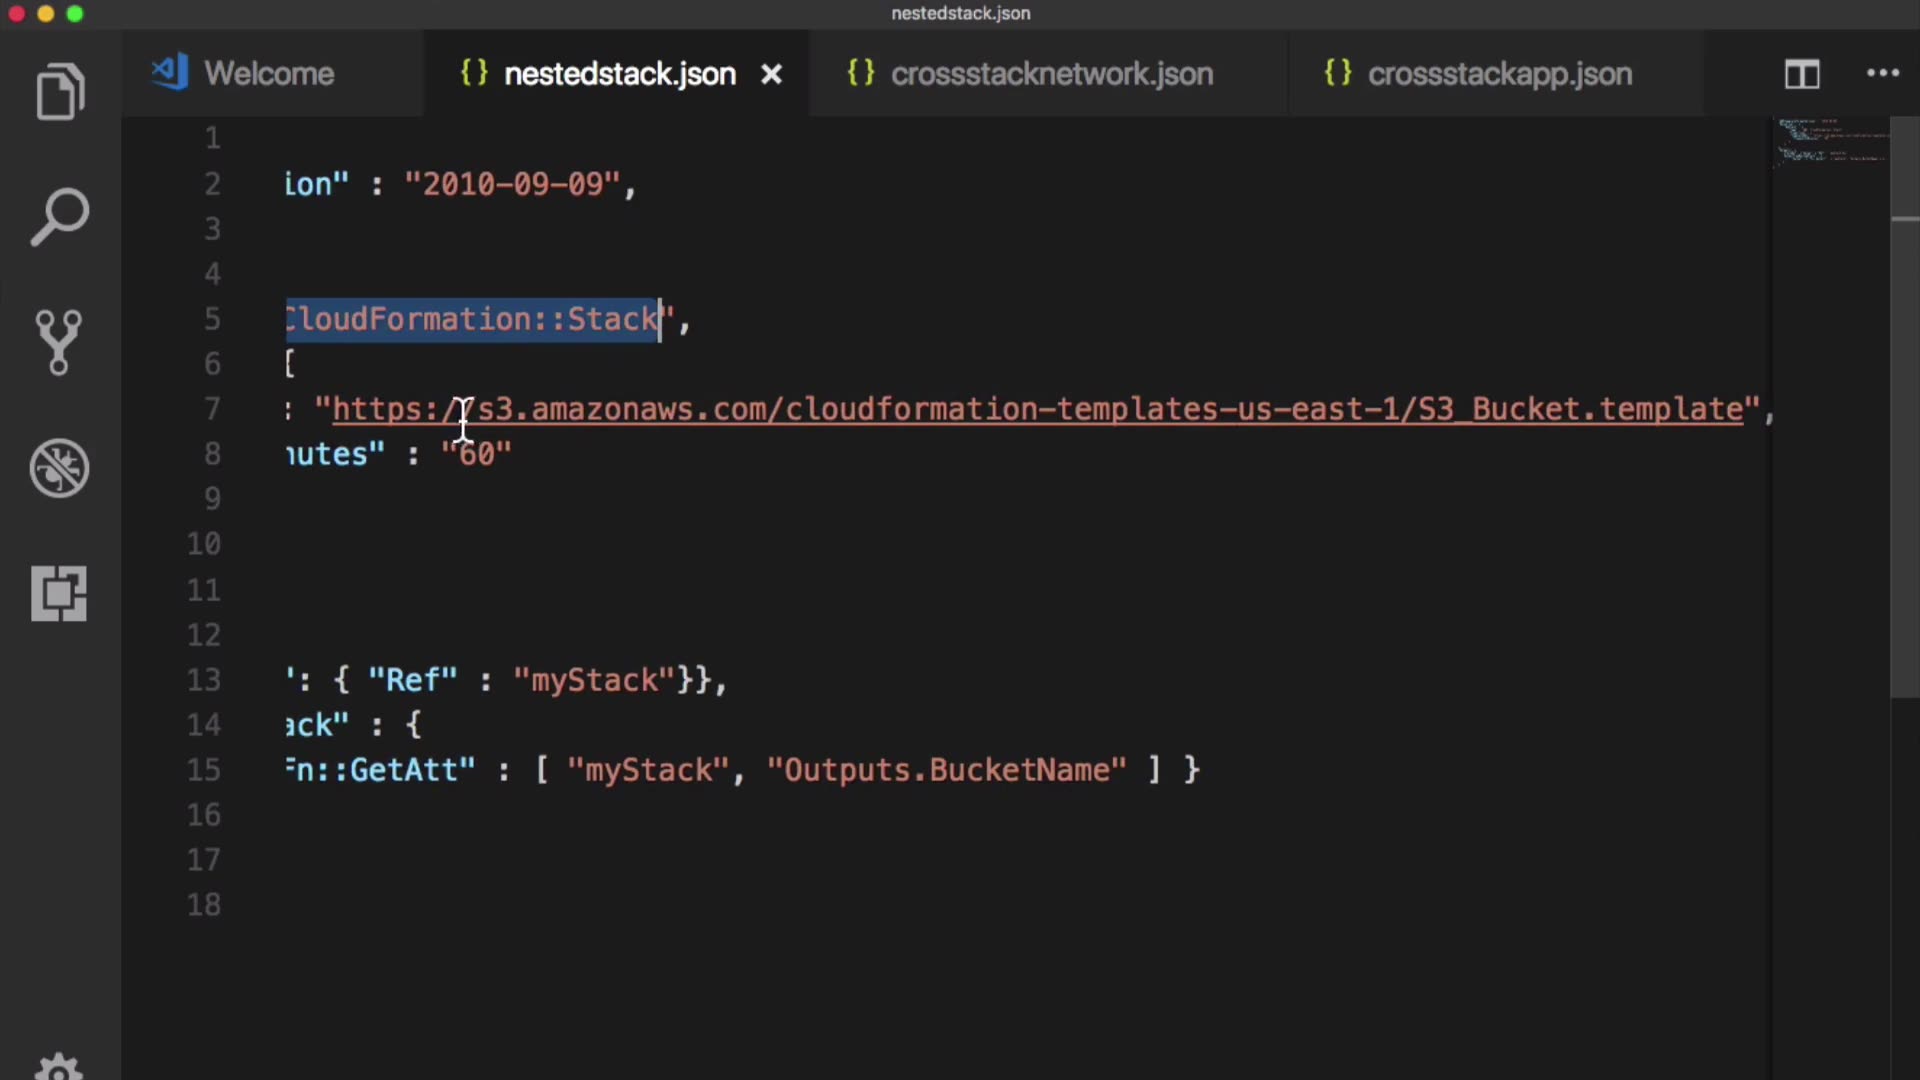Viewport: 1920px width, 1080px height.
Task: Switch to the crossstackapp.json tab
Action: [x=1499, y=74]
